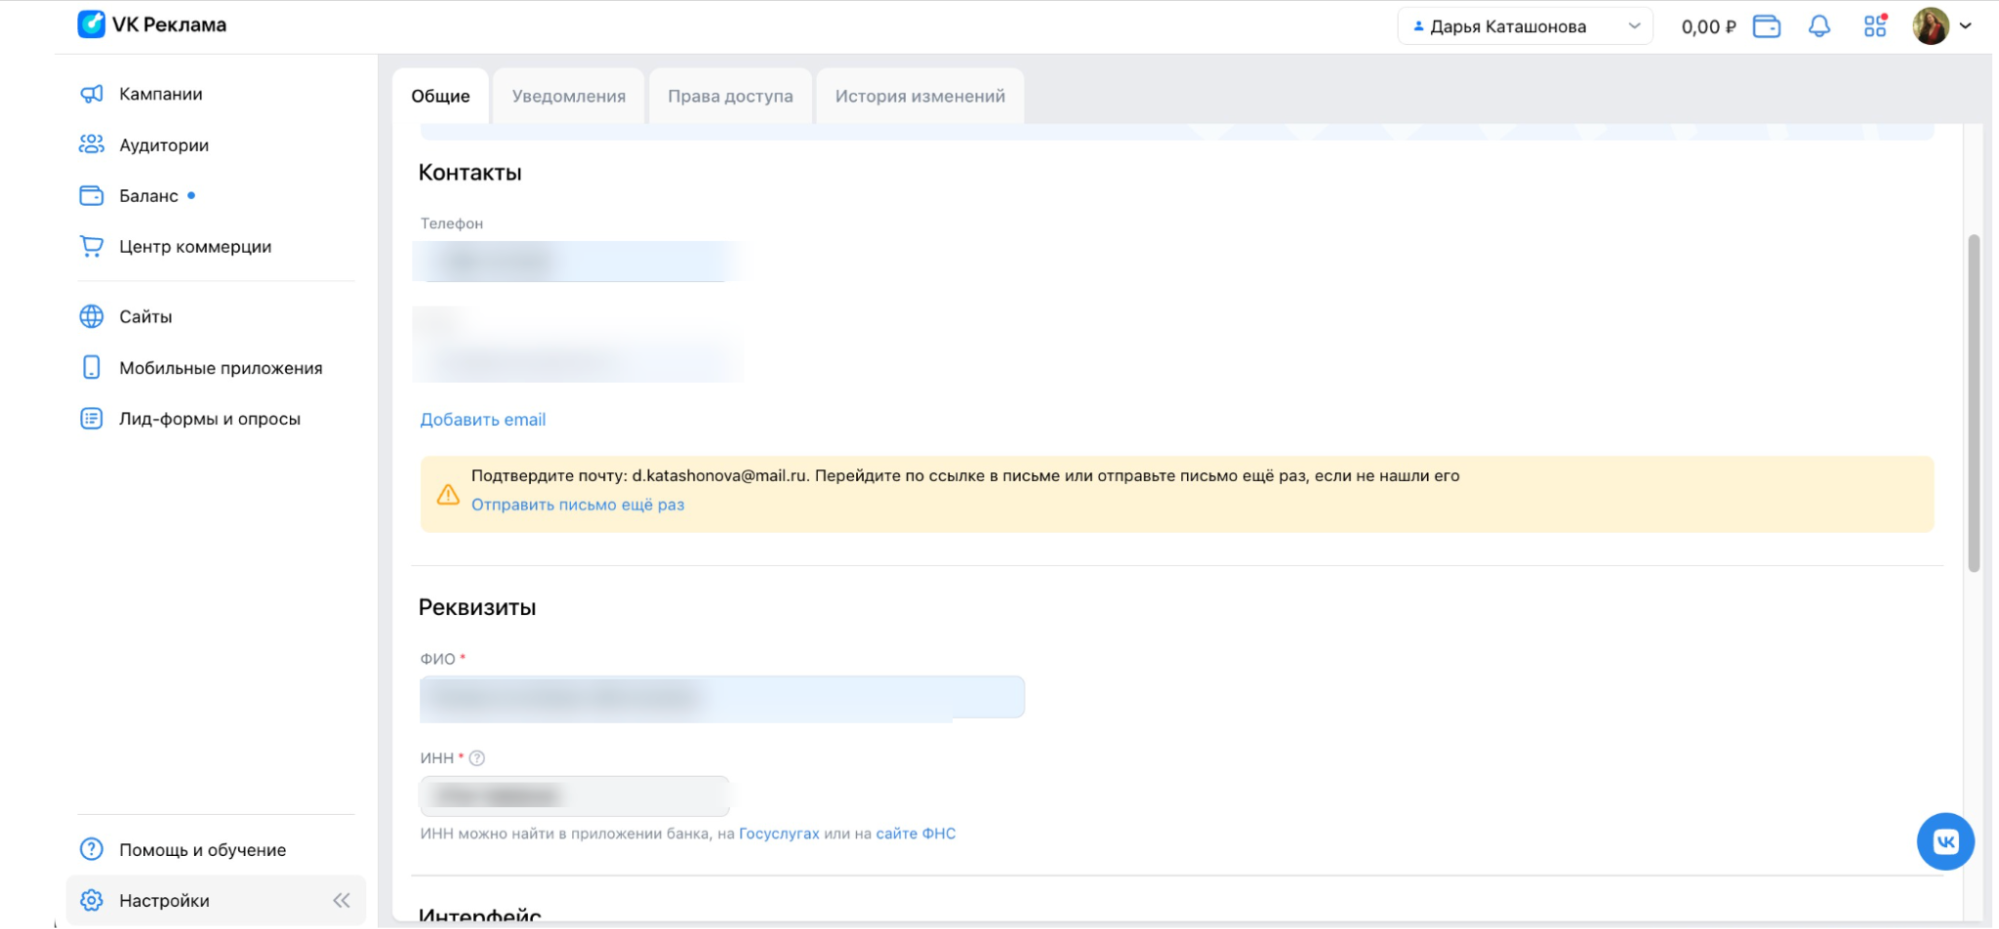Collapse the sidebar with double chevron
1999x929 pixels.
coord(341,900)
